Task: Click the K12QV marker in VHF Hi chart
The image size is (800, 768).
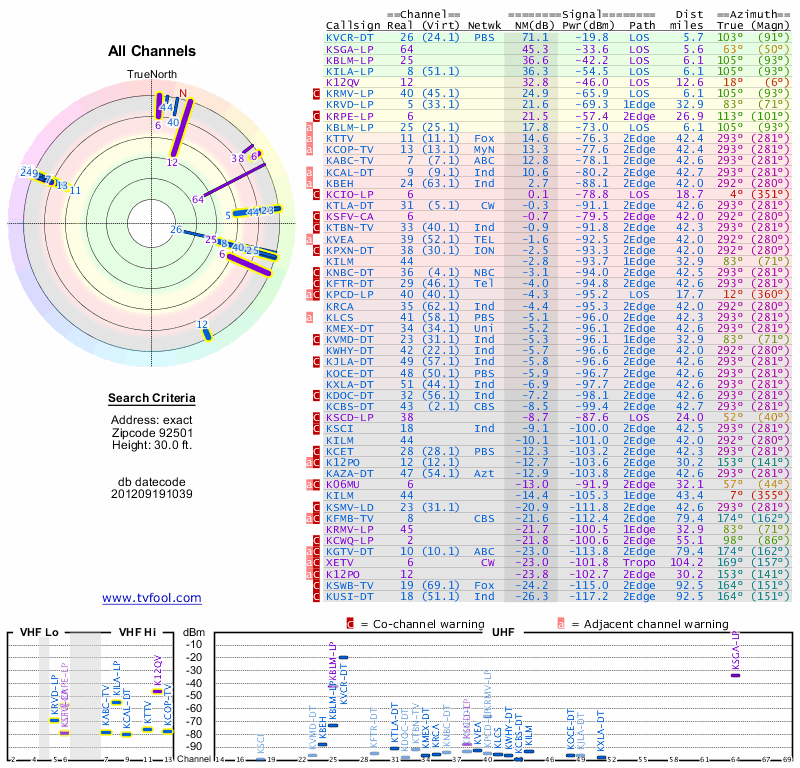Action: click(157, 690)
